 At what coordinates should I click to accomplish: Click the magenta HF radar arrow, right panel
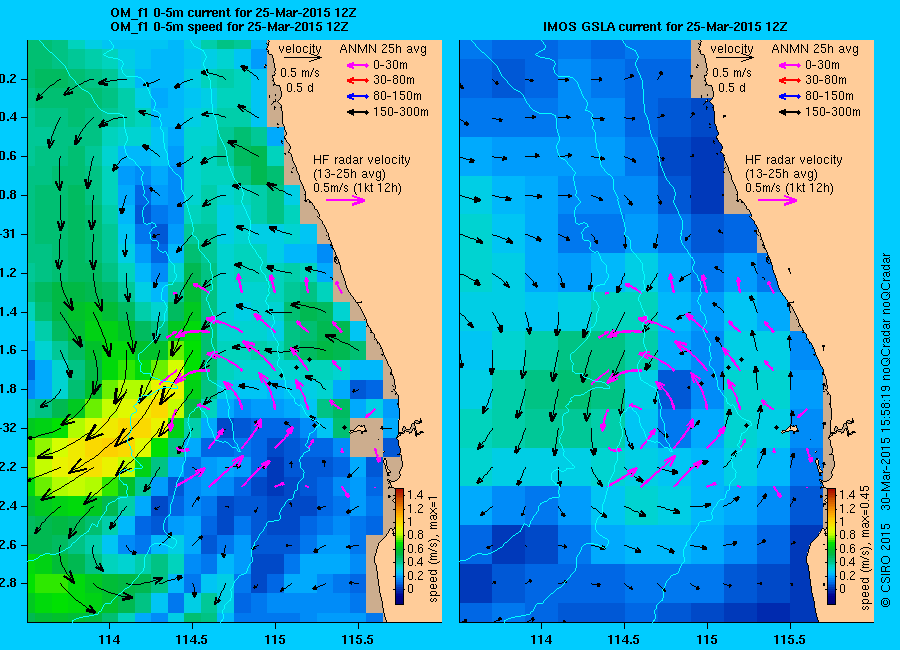point(778,200)
